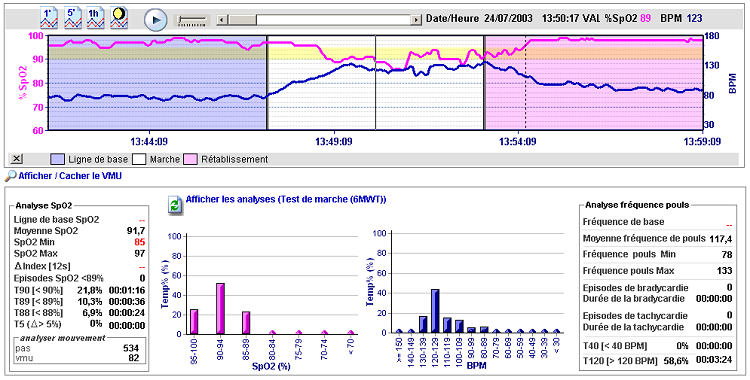Click the Episodes SpO2 <89% row
The height and width of the screenshot is (380, 750).
click(79, 279)
